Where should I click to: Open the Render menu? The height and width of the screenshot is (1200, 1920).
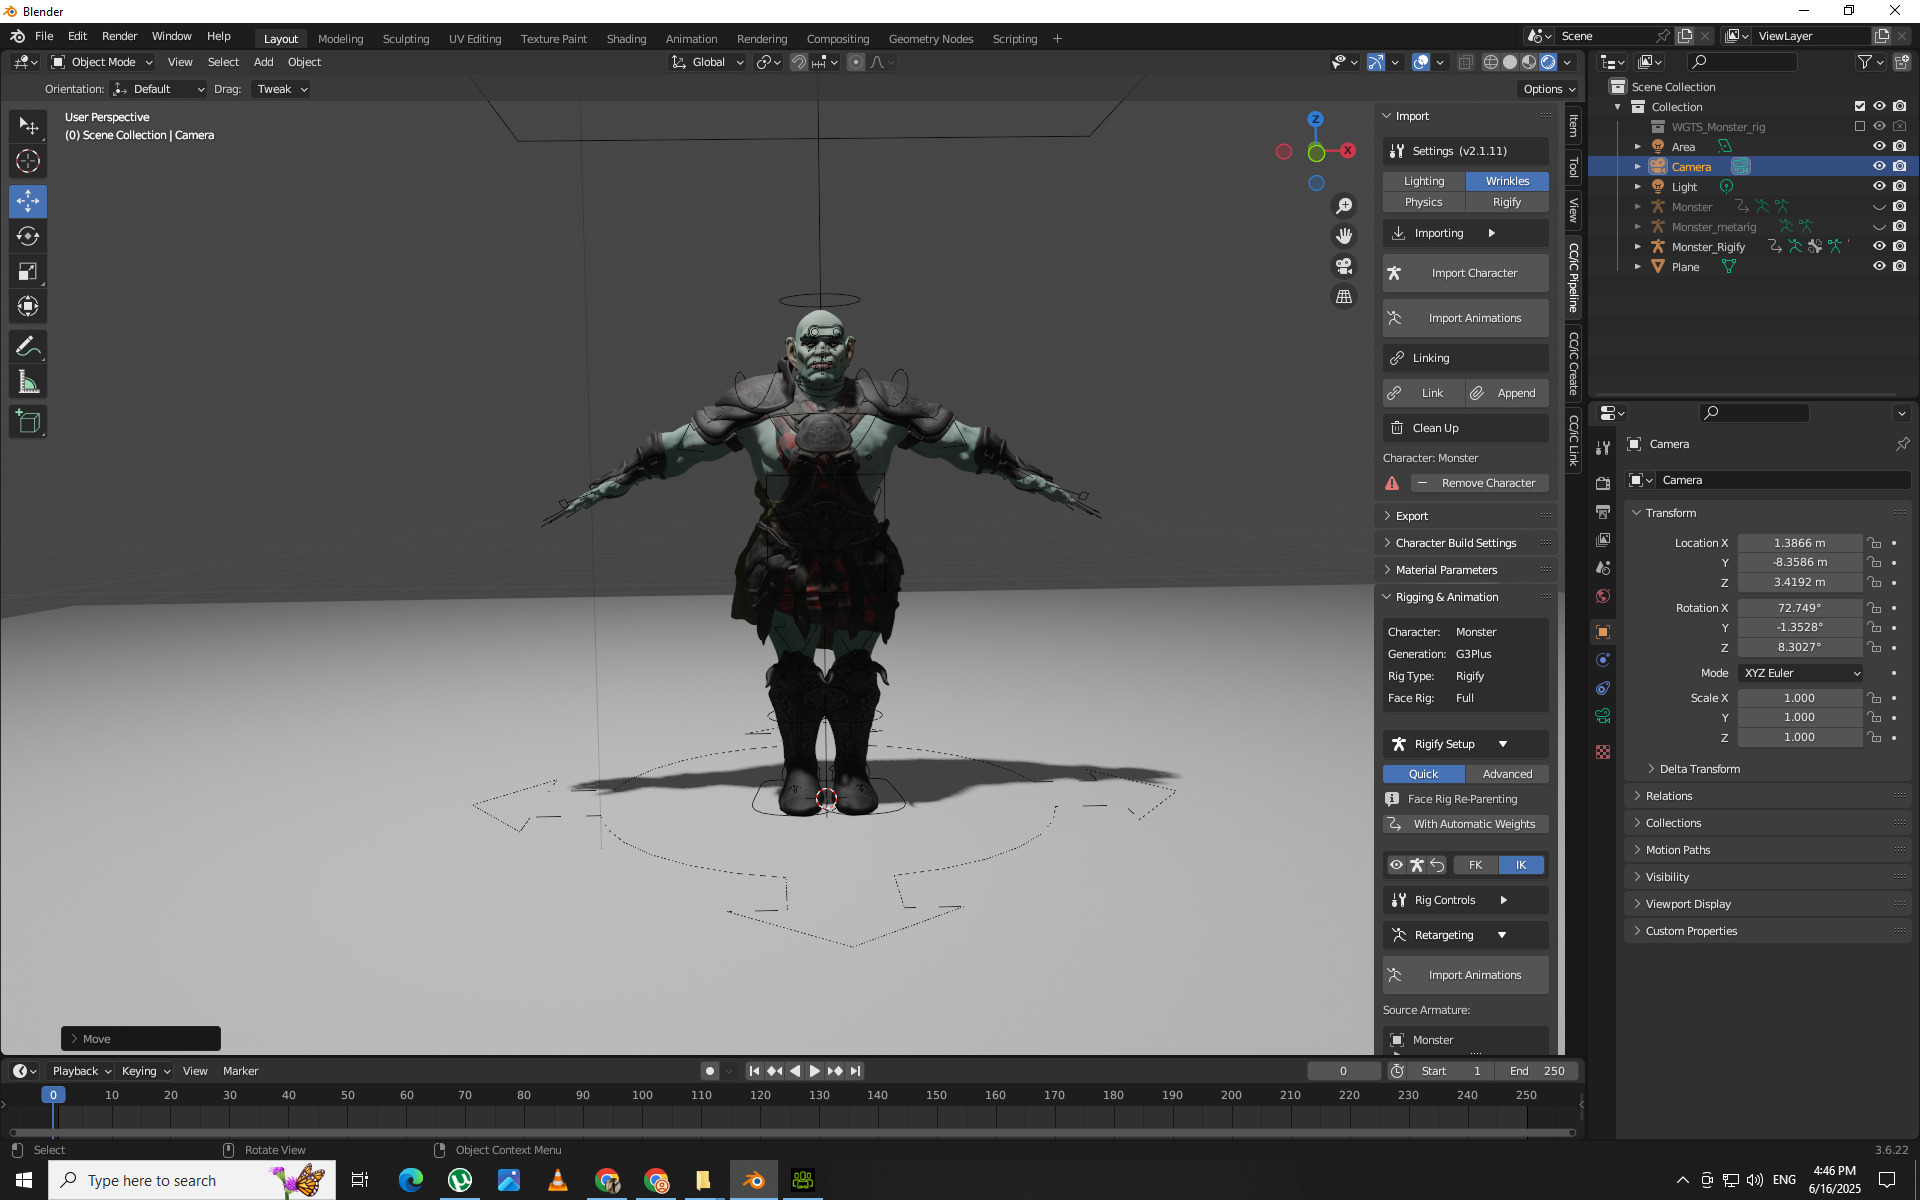tap(119, 36)
